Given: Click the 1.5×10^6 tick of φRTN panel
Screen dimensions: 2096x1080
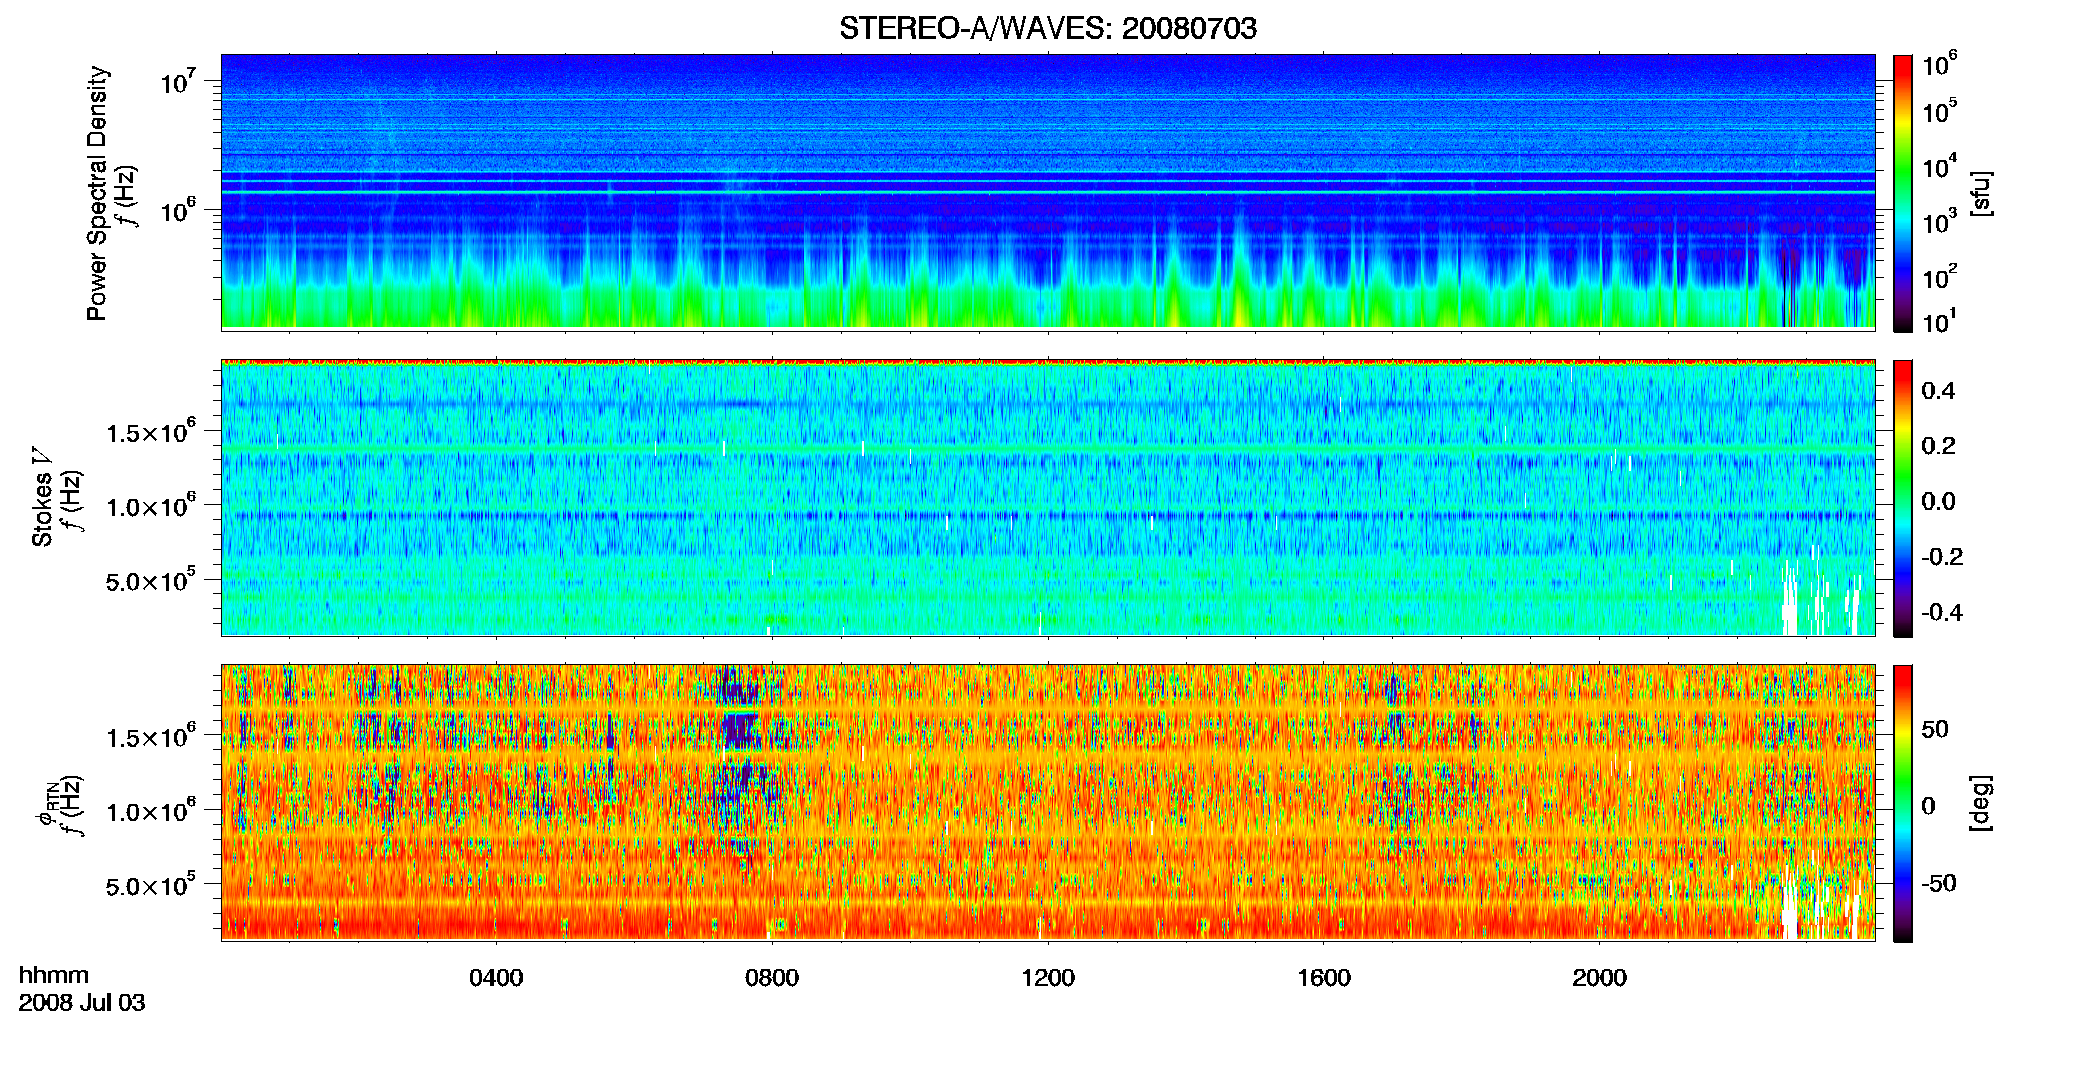Looking at the screenshot, I should click(x=151, y=736).
